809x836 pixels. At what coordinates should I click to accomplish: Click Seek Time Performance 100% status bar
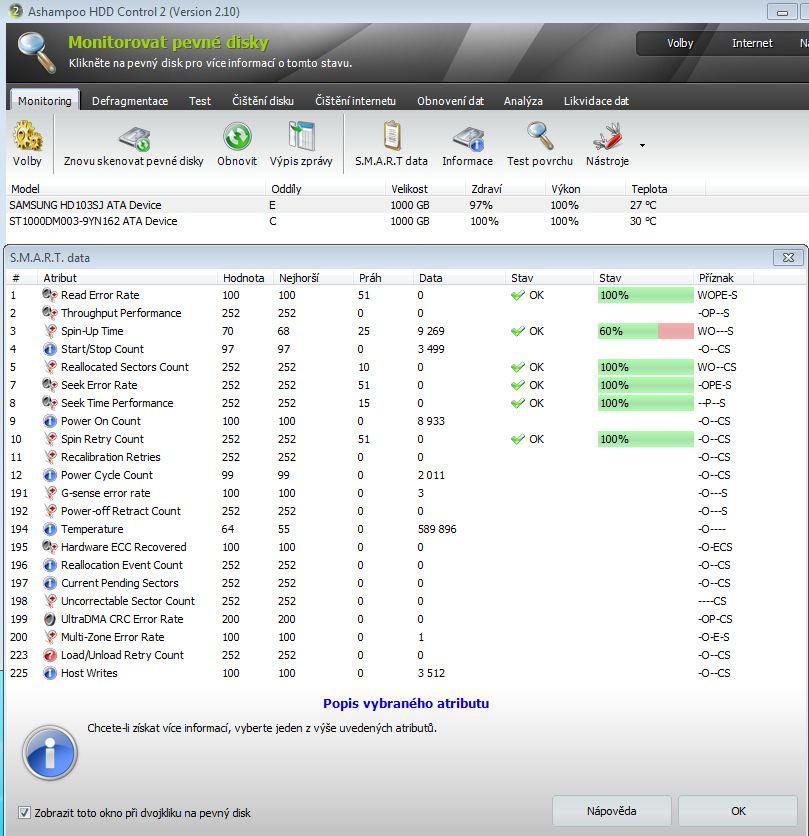pyautogui.click(x=645, y=403)
